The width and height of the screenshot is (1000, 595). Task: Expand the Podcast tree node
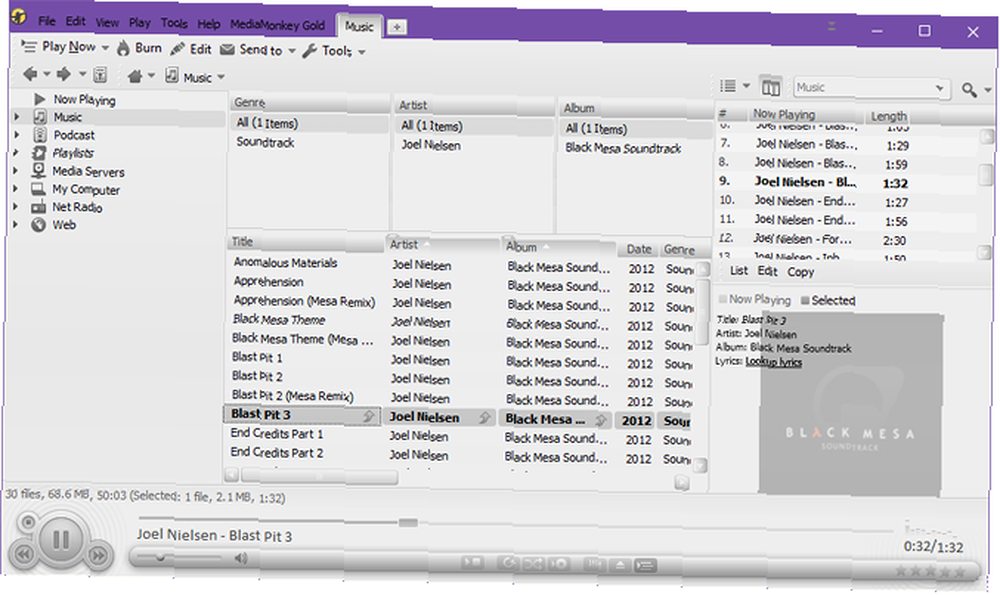tap(17, 135)
